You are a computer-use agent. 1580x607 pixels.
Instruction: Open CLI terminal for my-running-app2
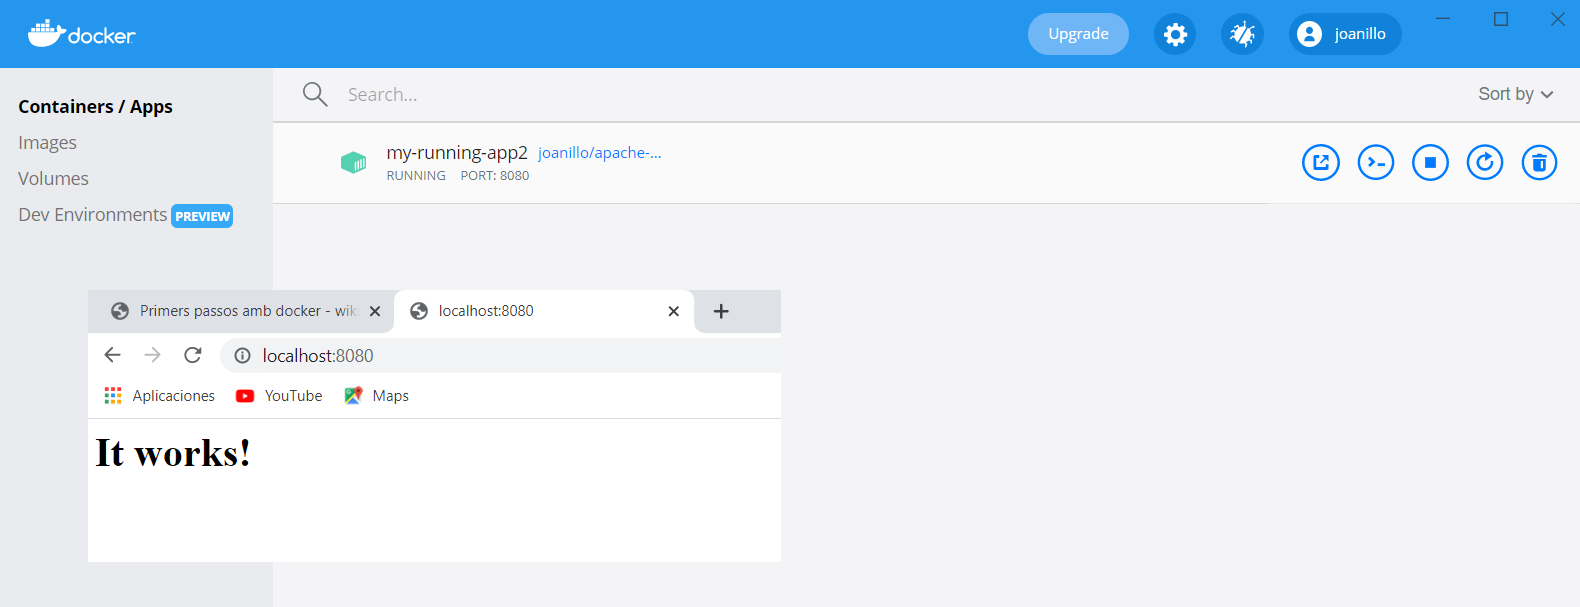(x=1375, y=162)
